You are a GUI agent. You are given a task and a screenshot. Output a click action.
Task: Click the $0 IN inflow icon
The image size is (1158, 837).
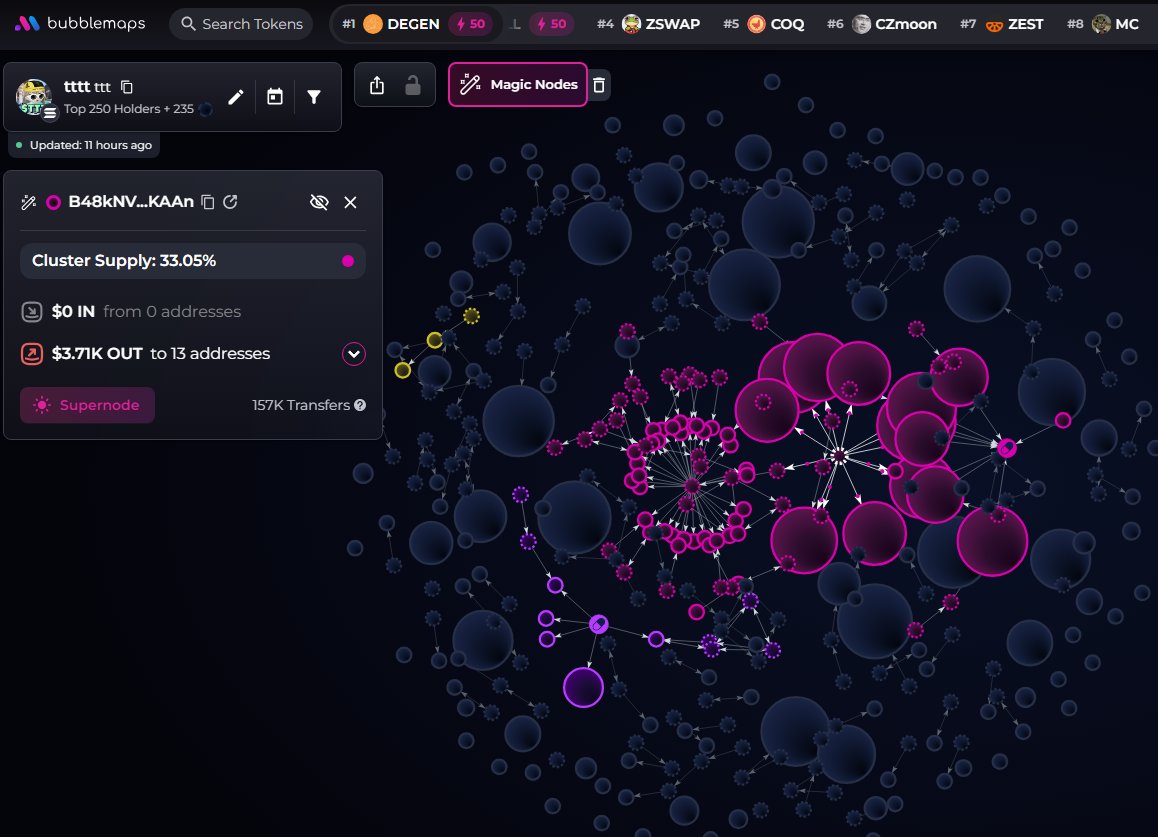pyautogui.click(x=32, y=312)
